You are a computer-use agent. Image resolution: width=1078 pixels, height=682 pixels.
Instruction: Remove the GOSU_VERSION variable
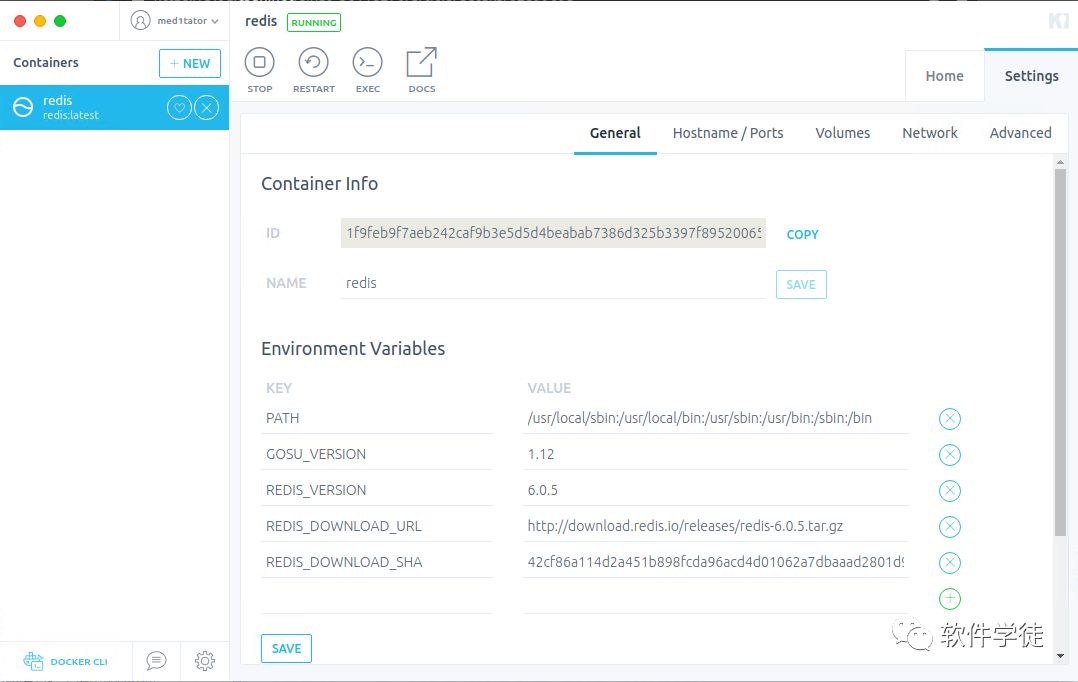click(949, 454)
